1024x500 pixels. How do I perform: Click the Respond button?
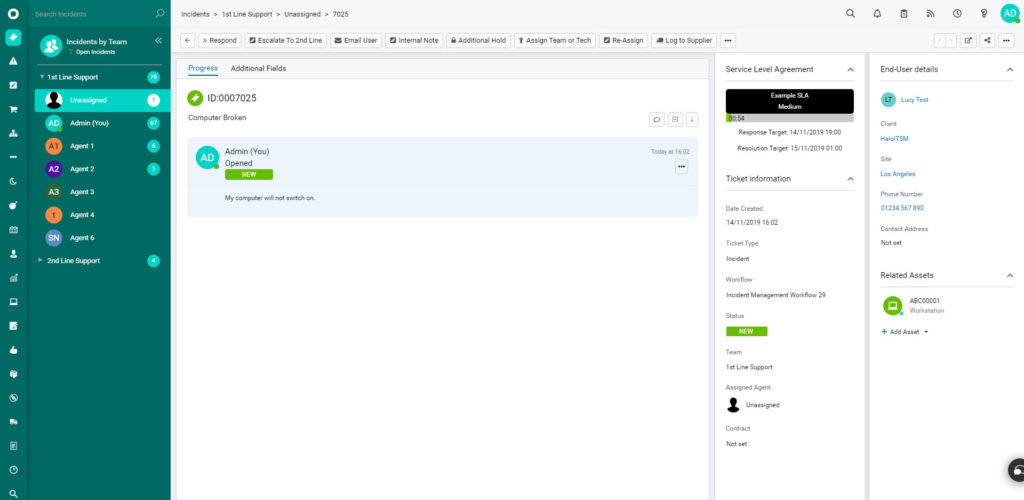coord(220,40)
